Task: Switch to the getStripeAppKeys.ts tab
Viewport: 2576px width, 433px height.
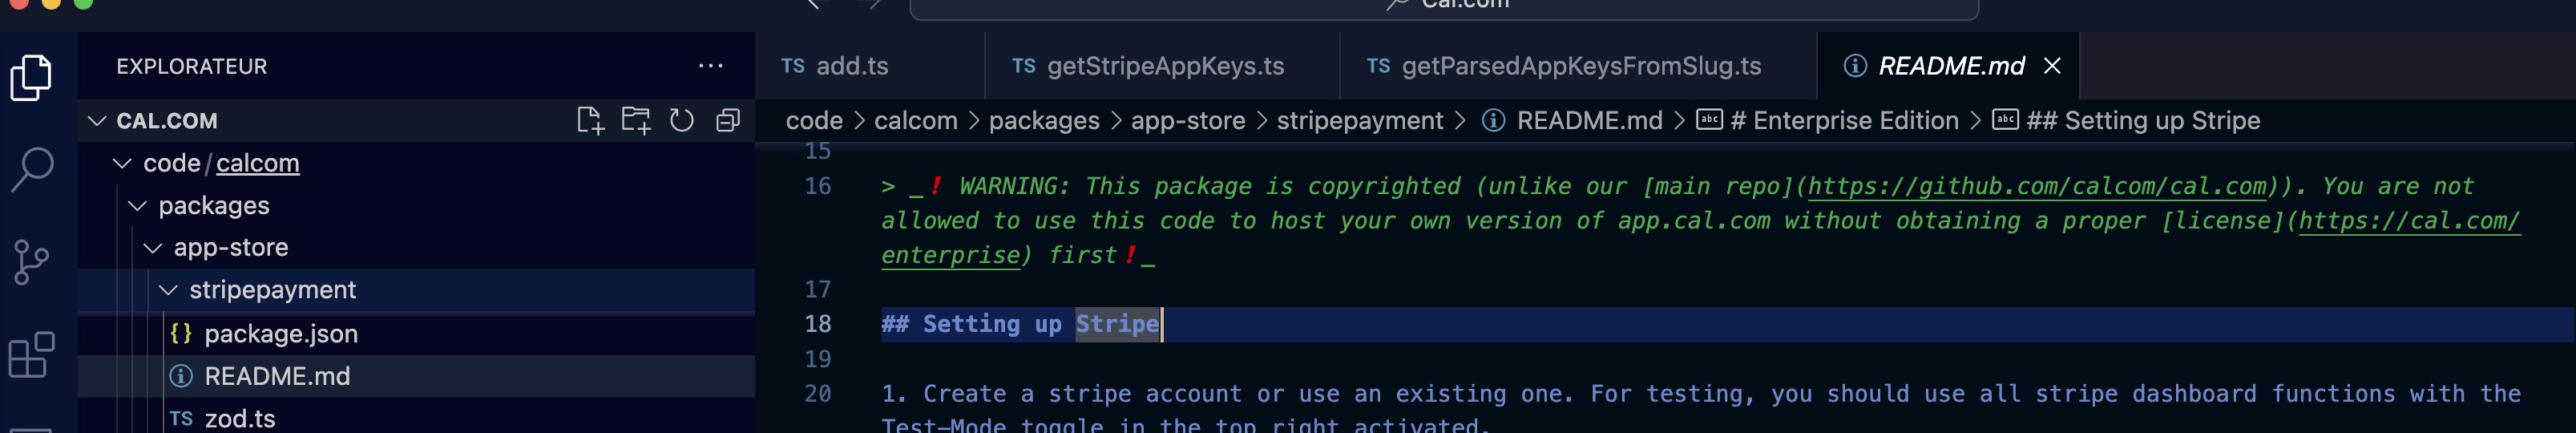Action: pyautogui.click(x=1162, y=66)
